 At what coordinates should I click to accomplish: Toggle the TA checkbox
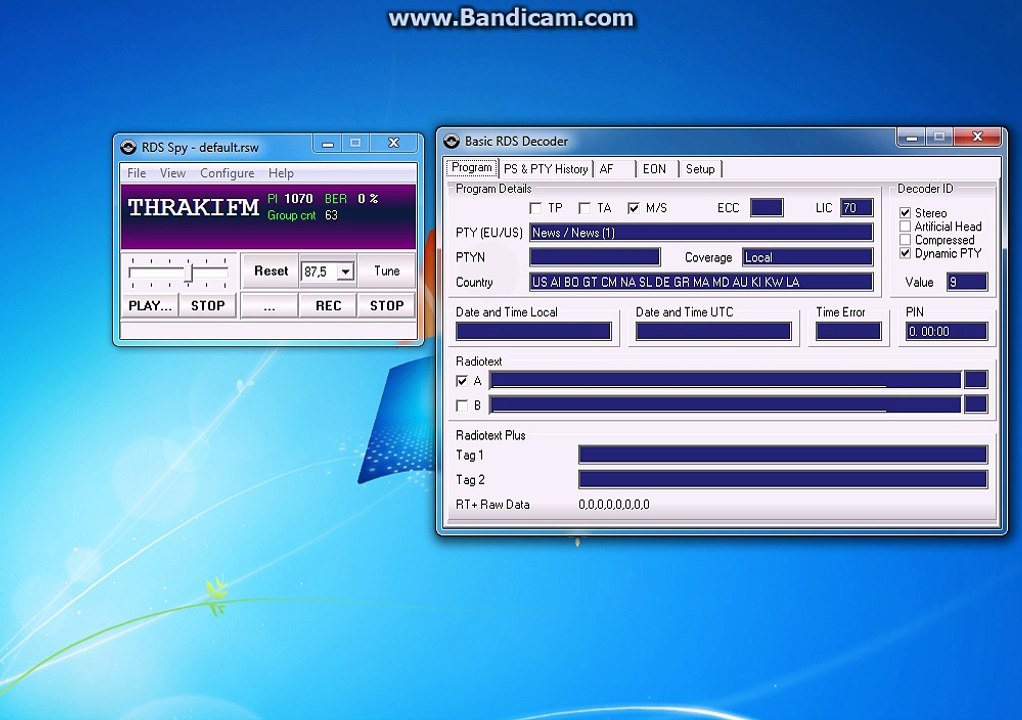click(585, 208)
